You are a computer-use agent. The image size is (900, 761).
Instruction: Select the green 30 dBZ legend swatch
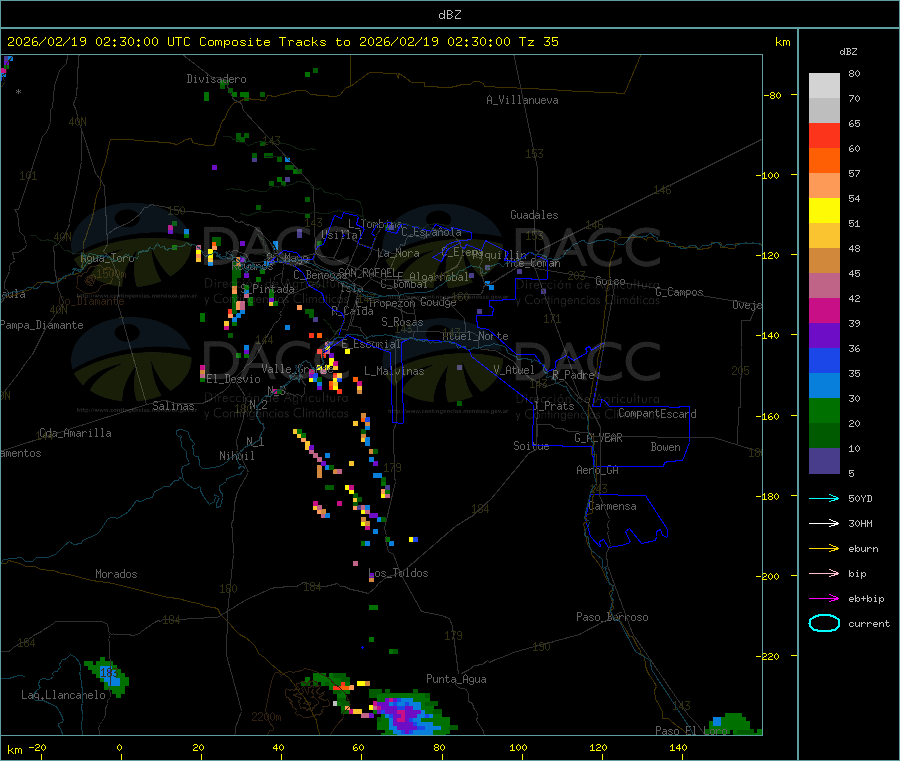pyautogui.click(x=824, y=410)
